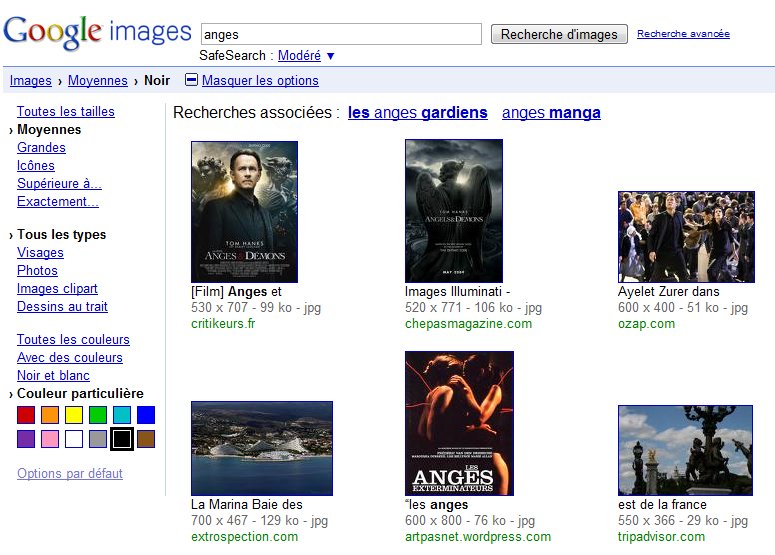
Task: Open the SafeSearch dropdown arrow
Action: (x=331, y=56)
